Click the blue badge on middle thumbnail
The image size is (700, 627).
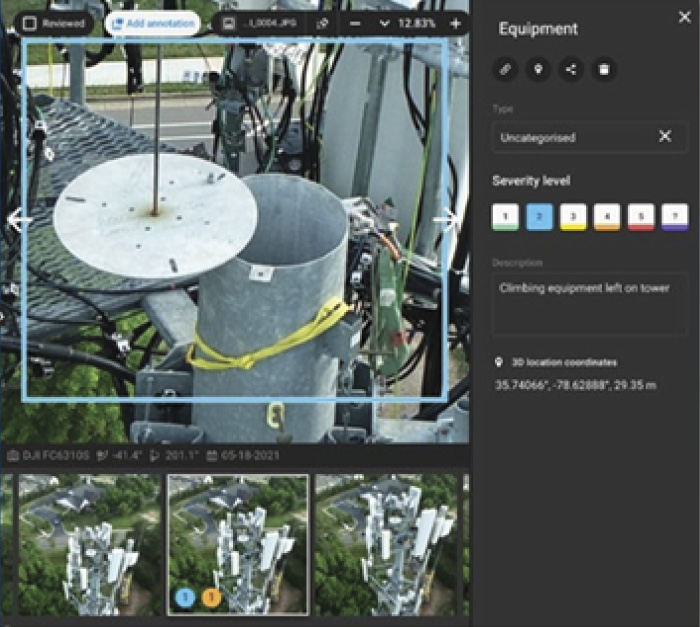click(185, 597)
